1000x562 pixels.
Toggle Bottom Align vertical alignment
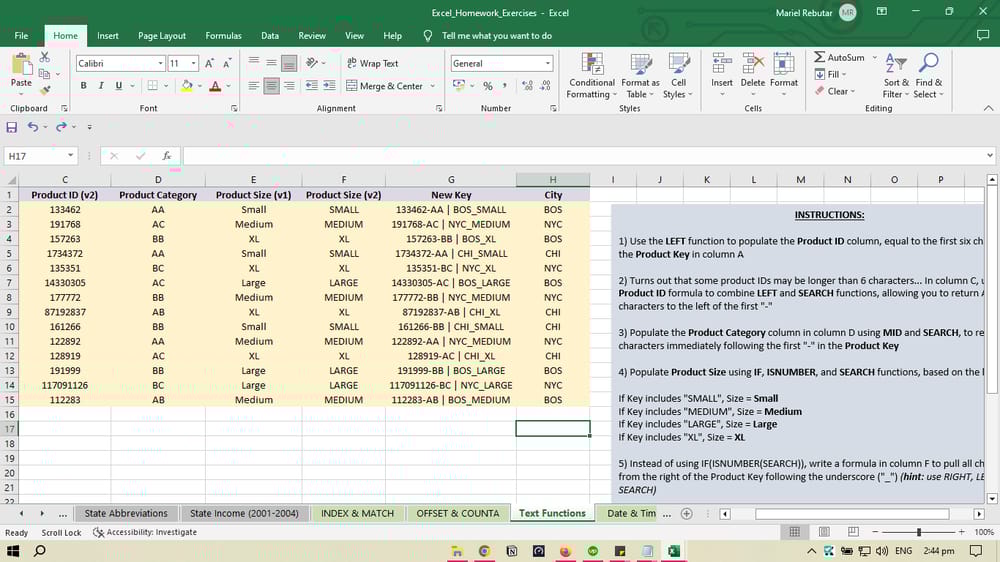289,63
